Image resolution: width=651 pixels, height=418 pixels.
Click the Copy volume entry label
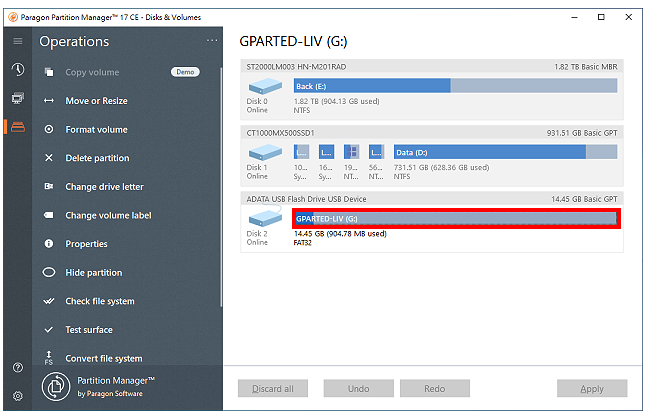92,72
